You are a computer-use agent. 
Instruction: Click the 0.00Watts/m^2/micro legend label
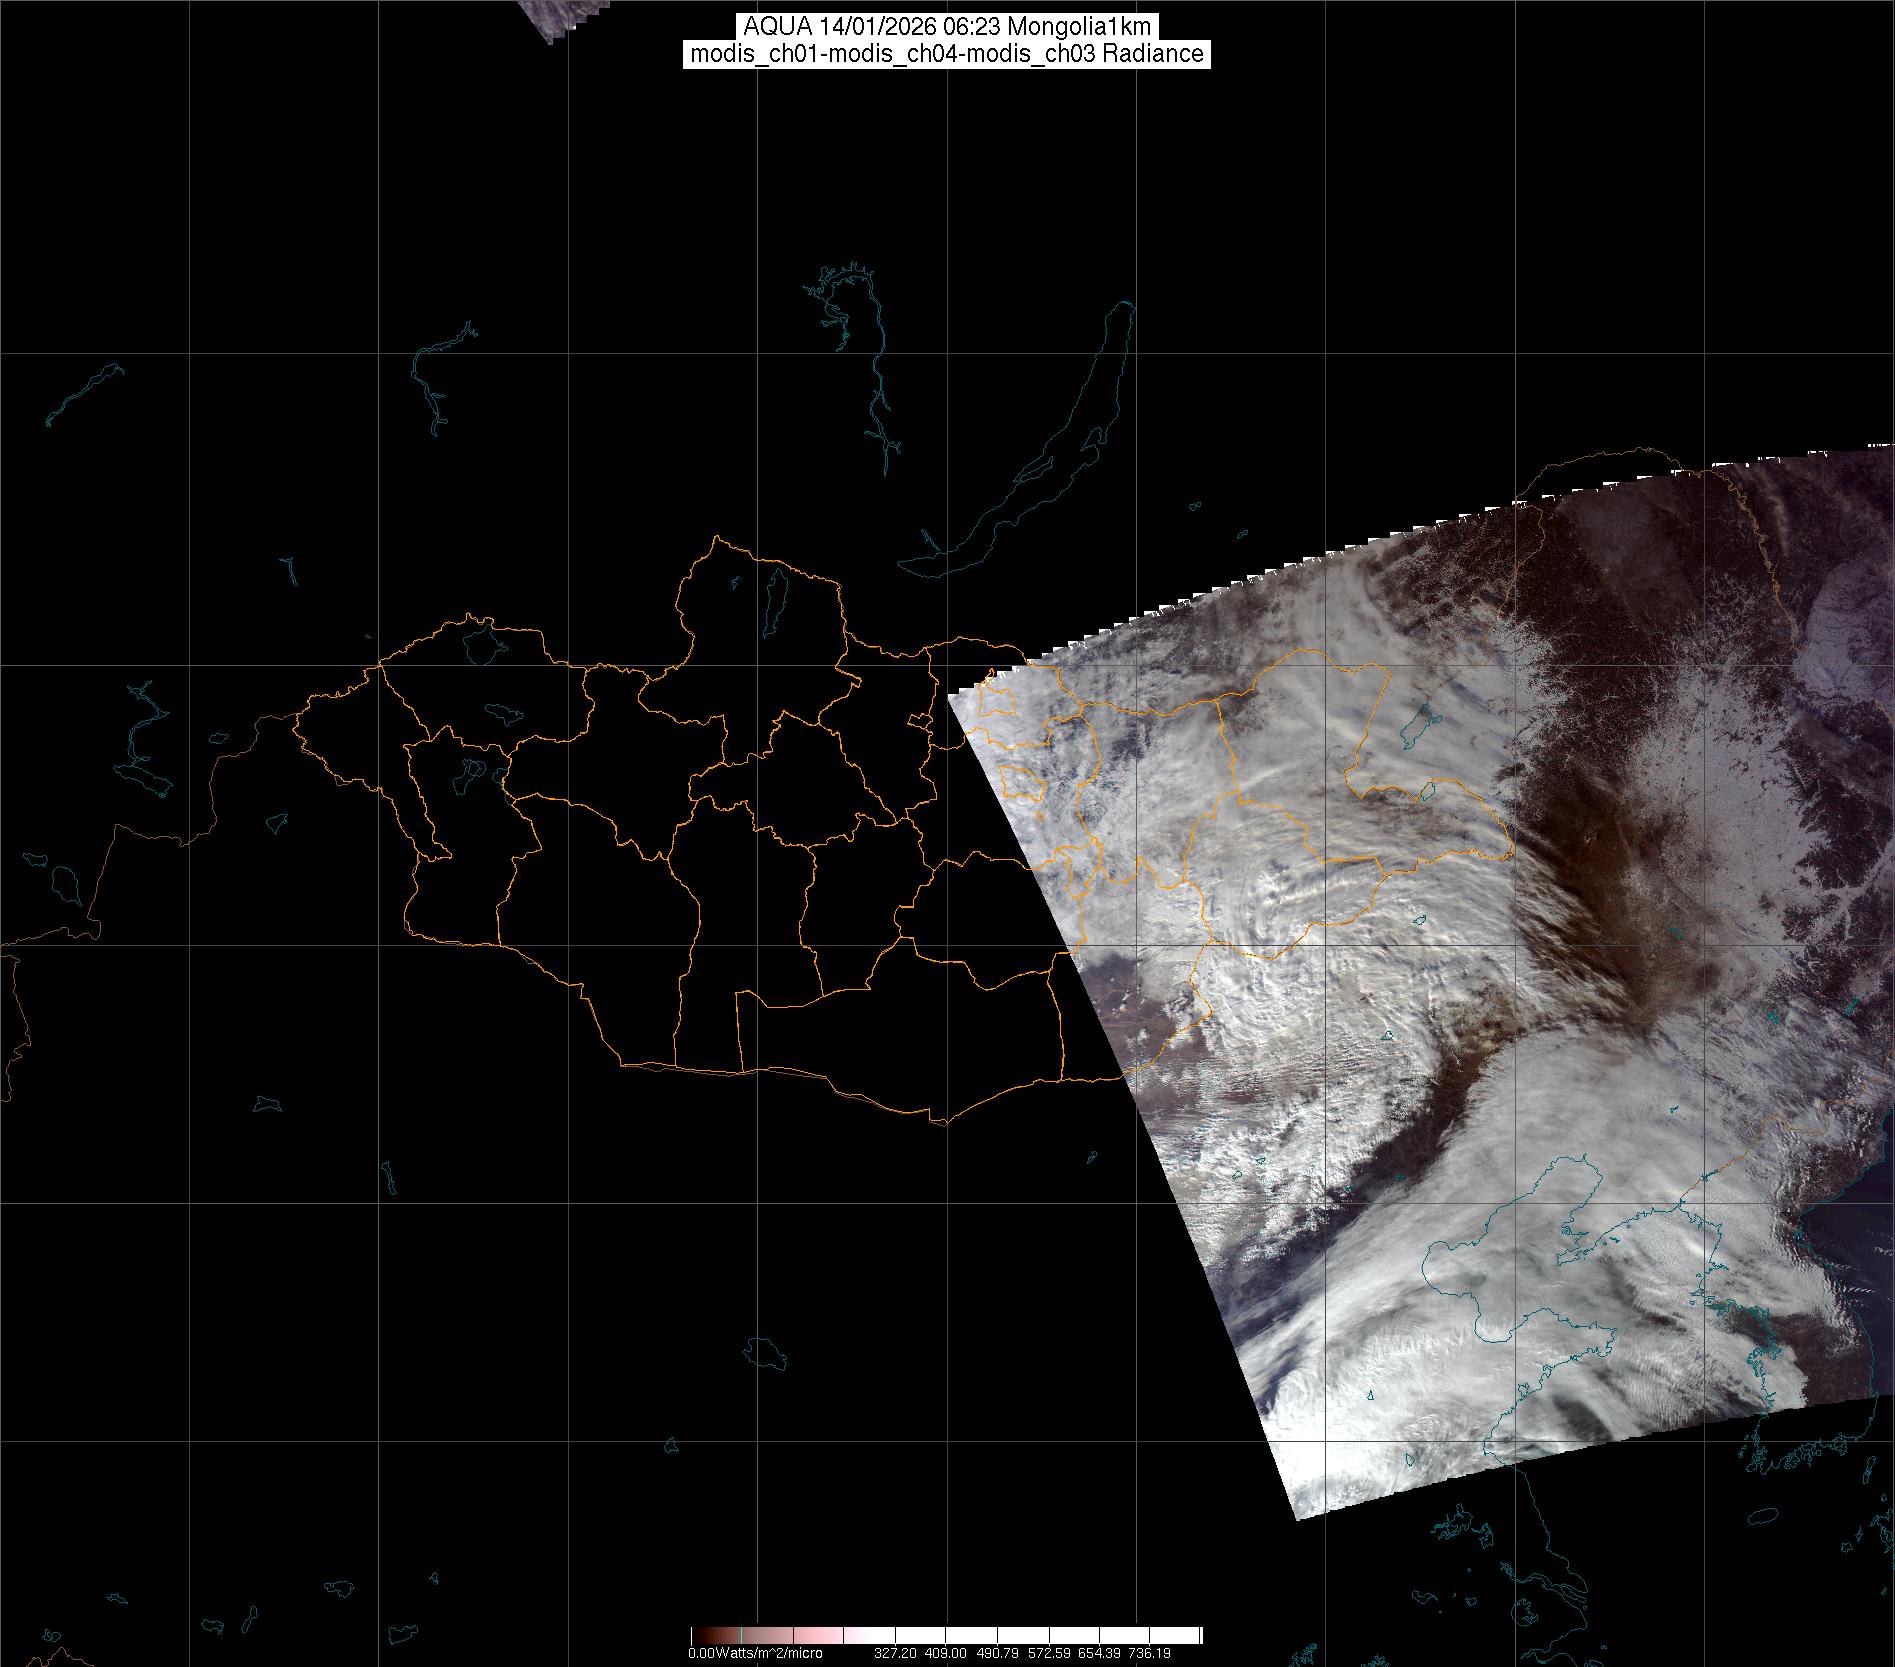755,1653
